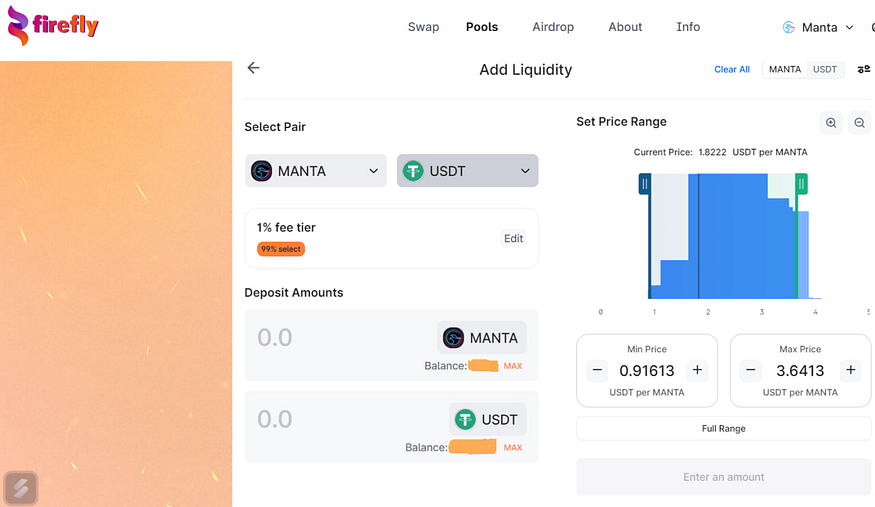Go back with the left arrow
This screenshot has height=507, width=875.
pyautogui.click(x=253, y=68)
